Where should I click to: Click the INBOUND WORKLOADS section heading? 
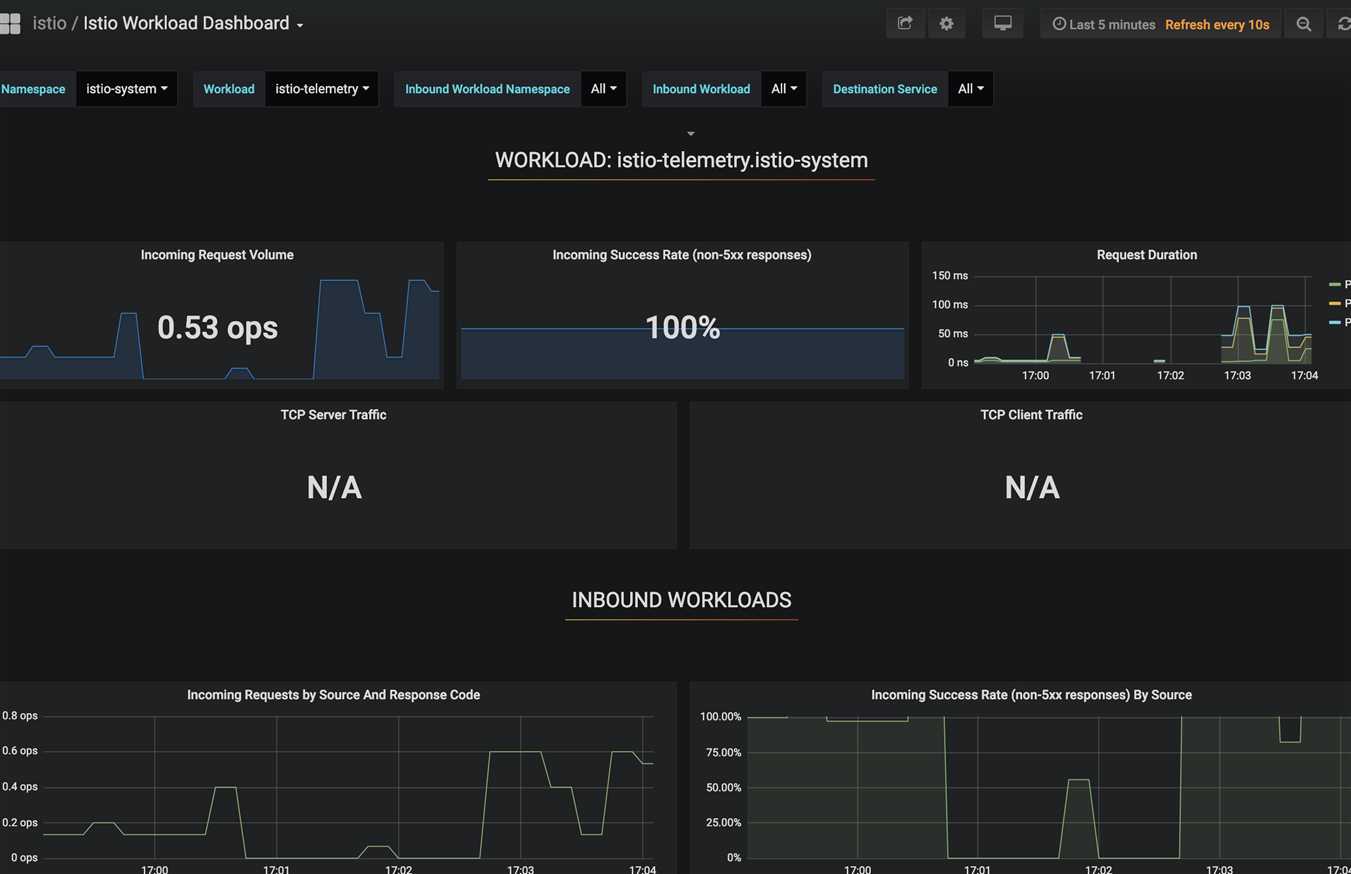click(x=681, y=600)
